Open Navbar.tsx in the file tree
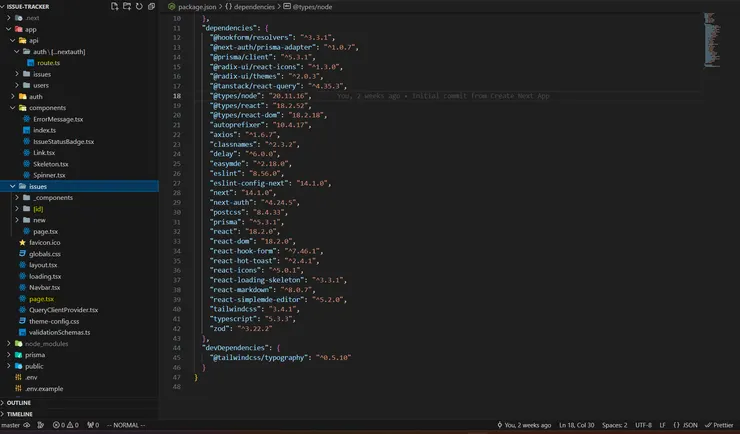Viewport: 740px width, 434px height. coord(45,287)
